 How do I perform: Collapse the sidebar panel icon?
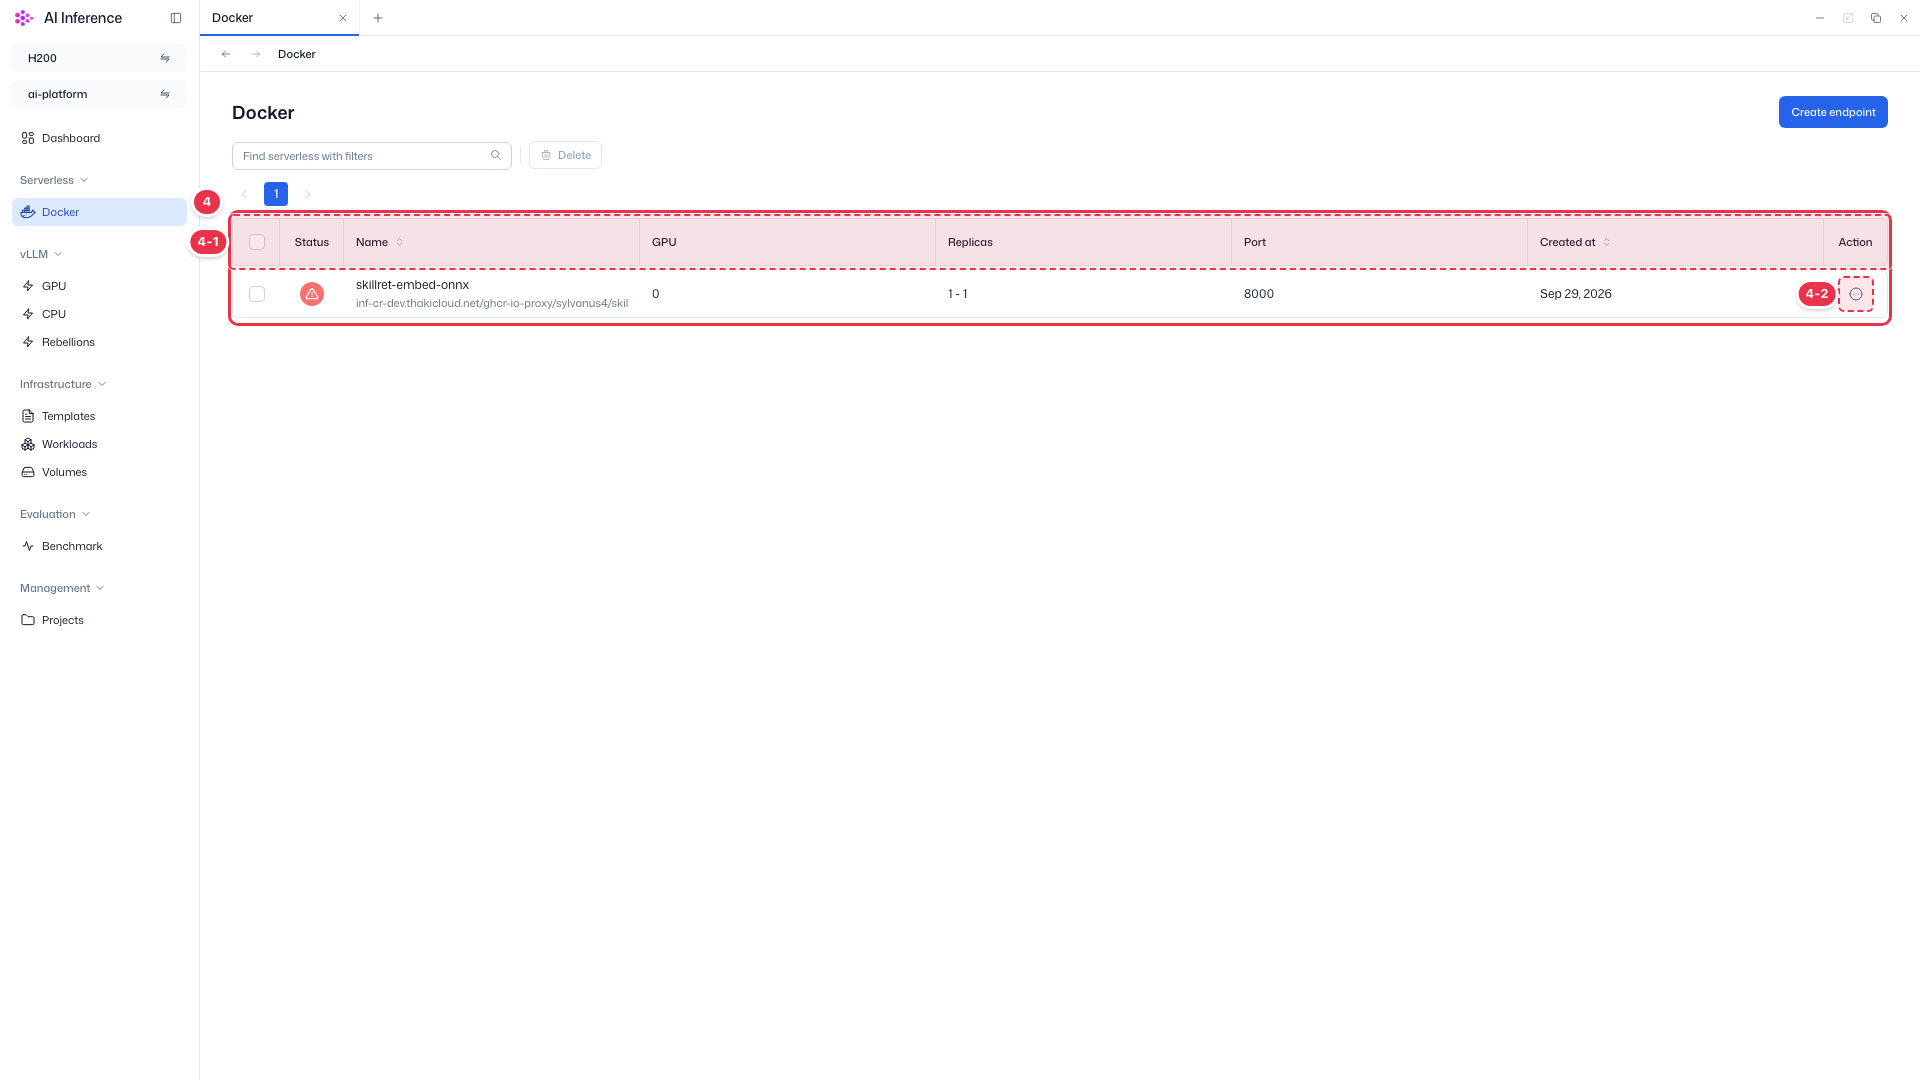[x=176, y=18]
